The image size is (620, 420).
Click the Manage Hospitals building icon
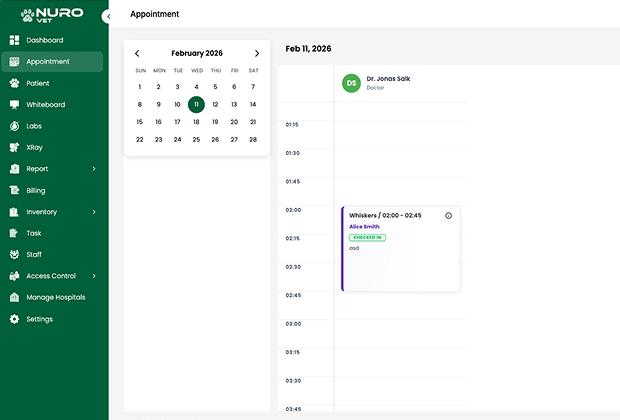[14, 297]
